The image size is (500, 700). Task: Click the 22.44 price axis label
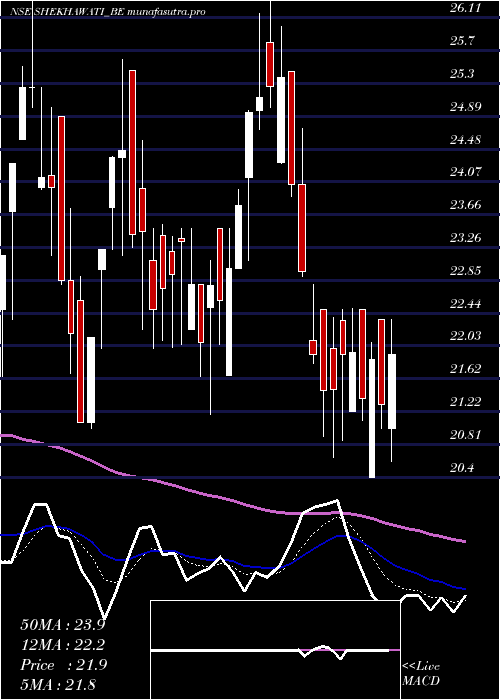click(x=465, y=304)
